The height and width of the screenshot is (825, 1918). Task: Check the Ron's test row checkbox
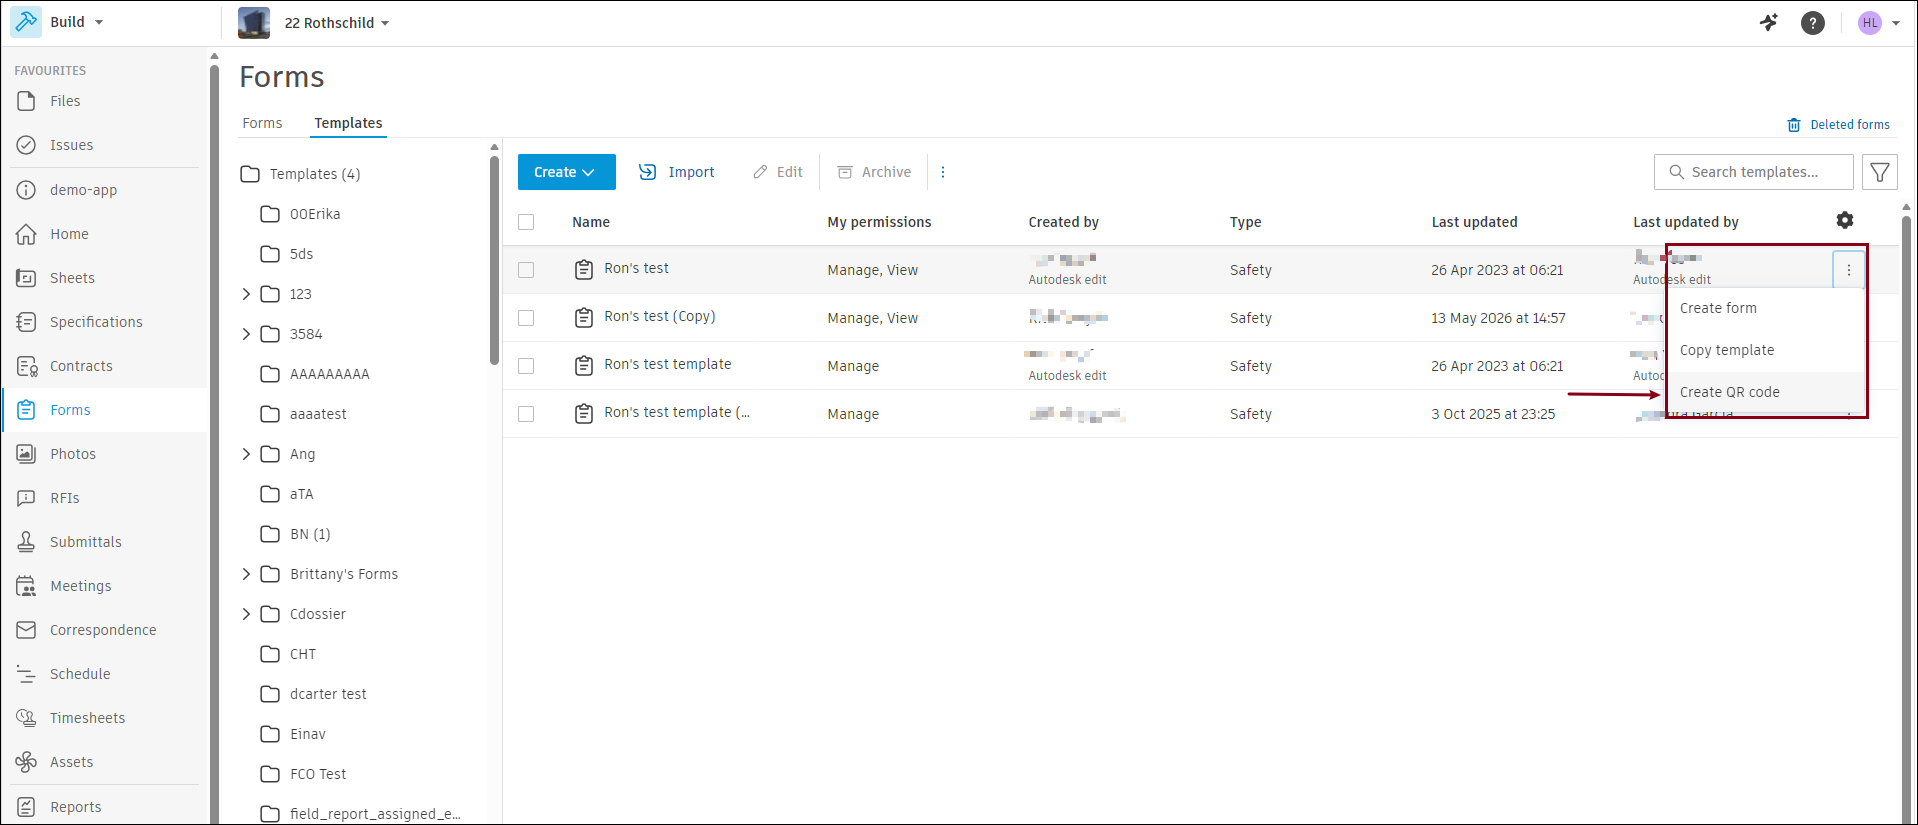(x=526, y=270)
